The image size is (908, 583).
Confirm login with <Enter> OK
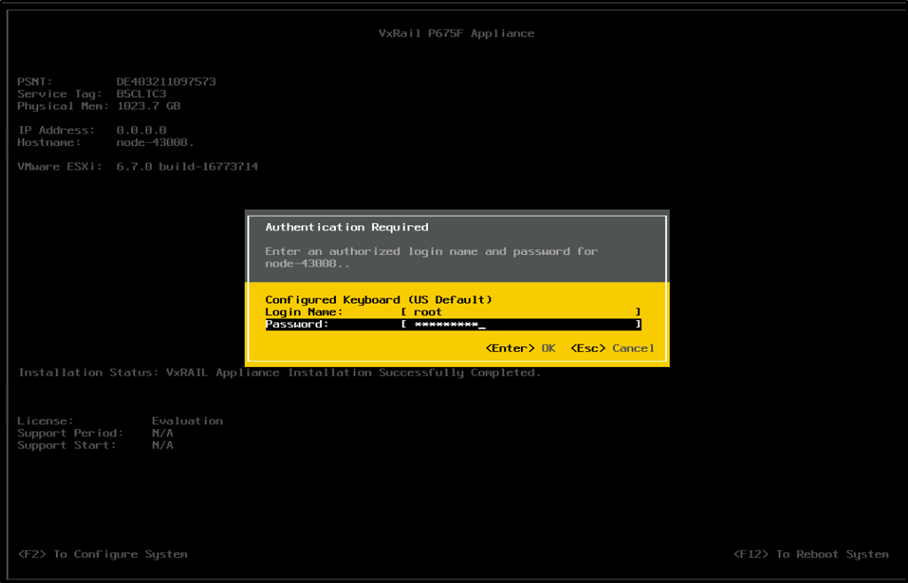(x=521, y=348)
